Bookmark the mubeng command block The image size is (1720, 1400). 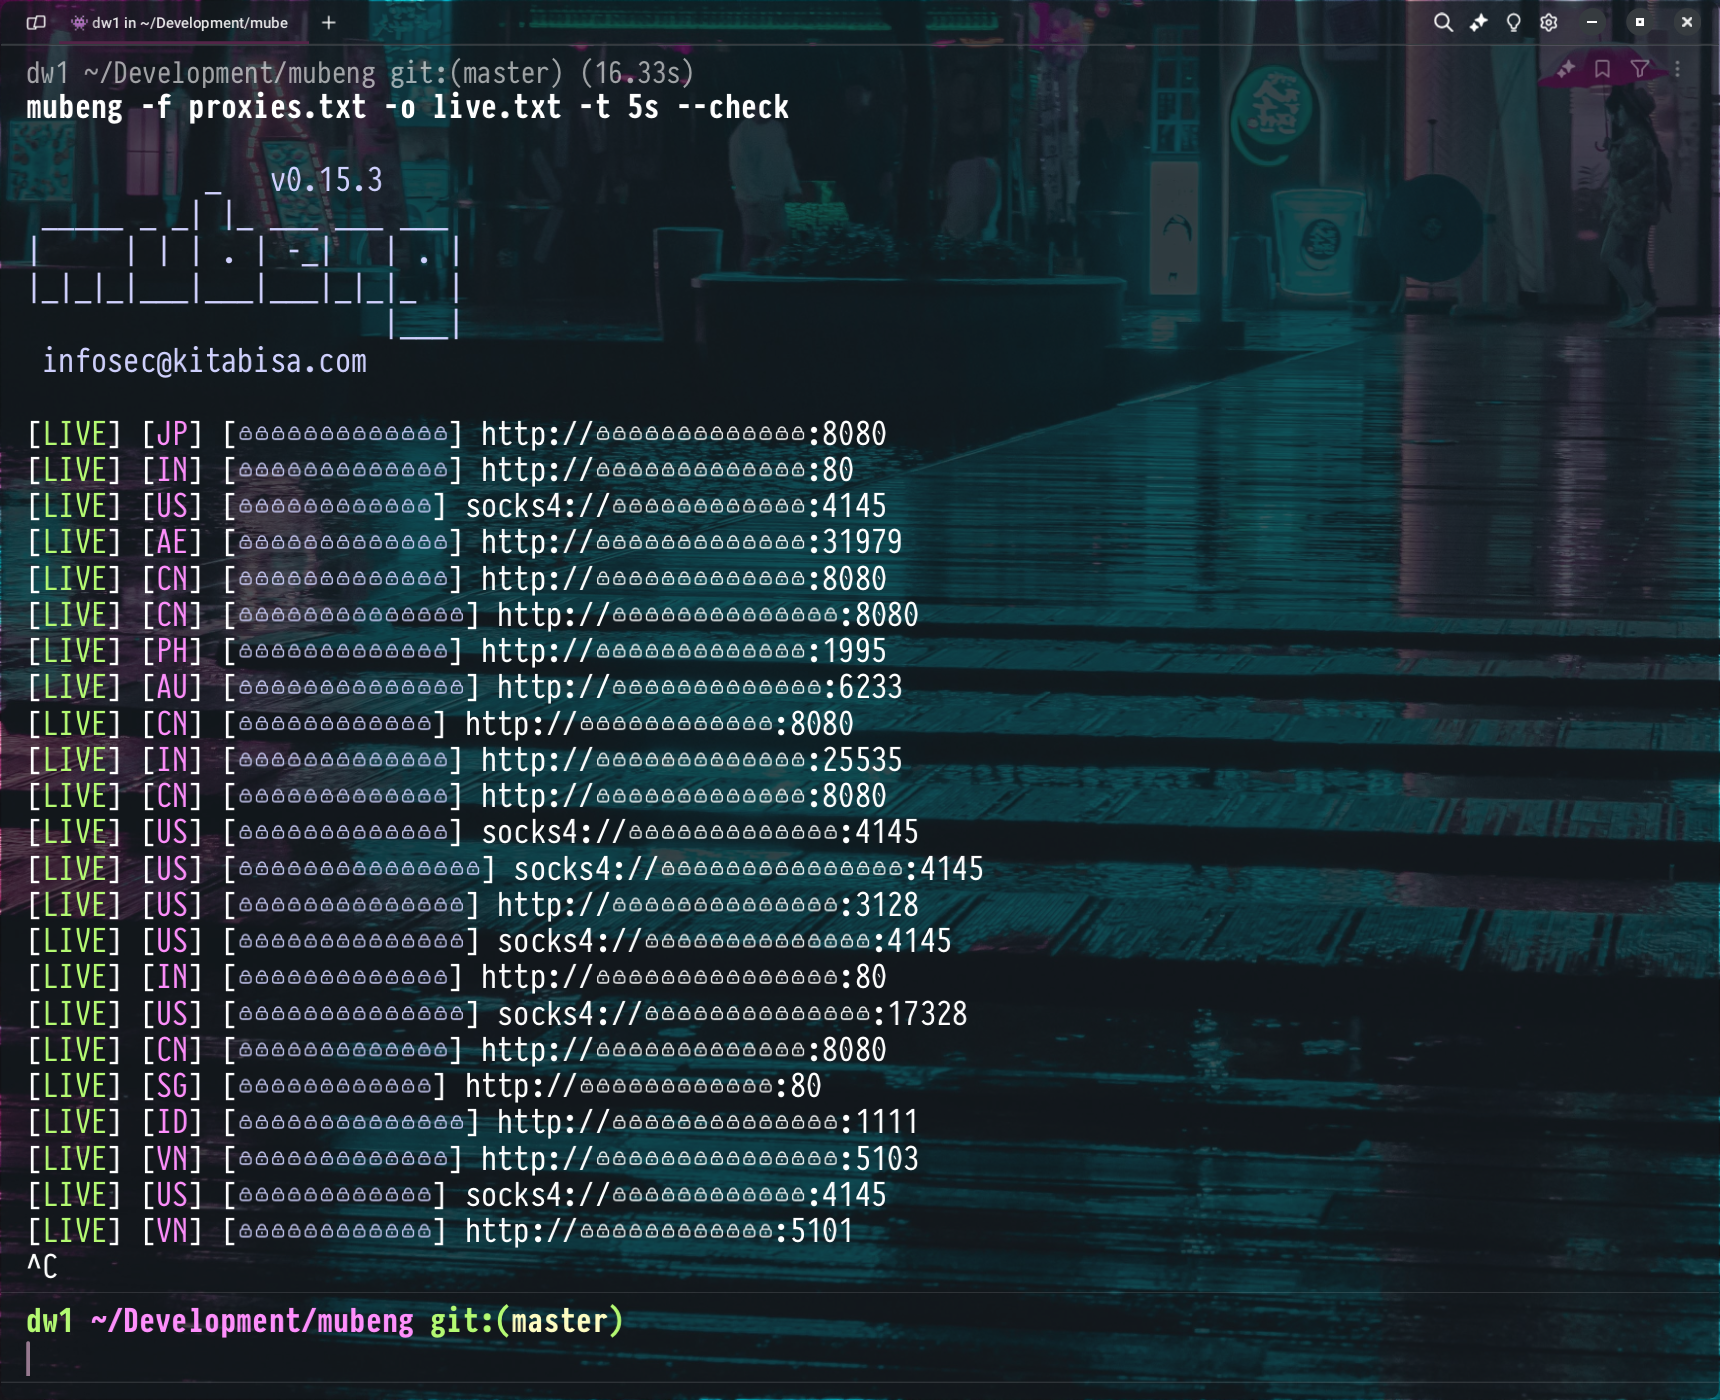(x=1602, y=69)
